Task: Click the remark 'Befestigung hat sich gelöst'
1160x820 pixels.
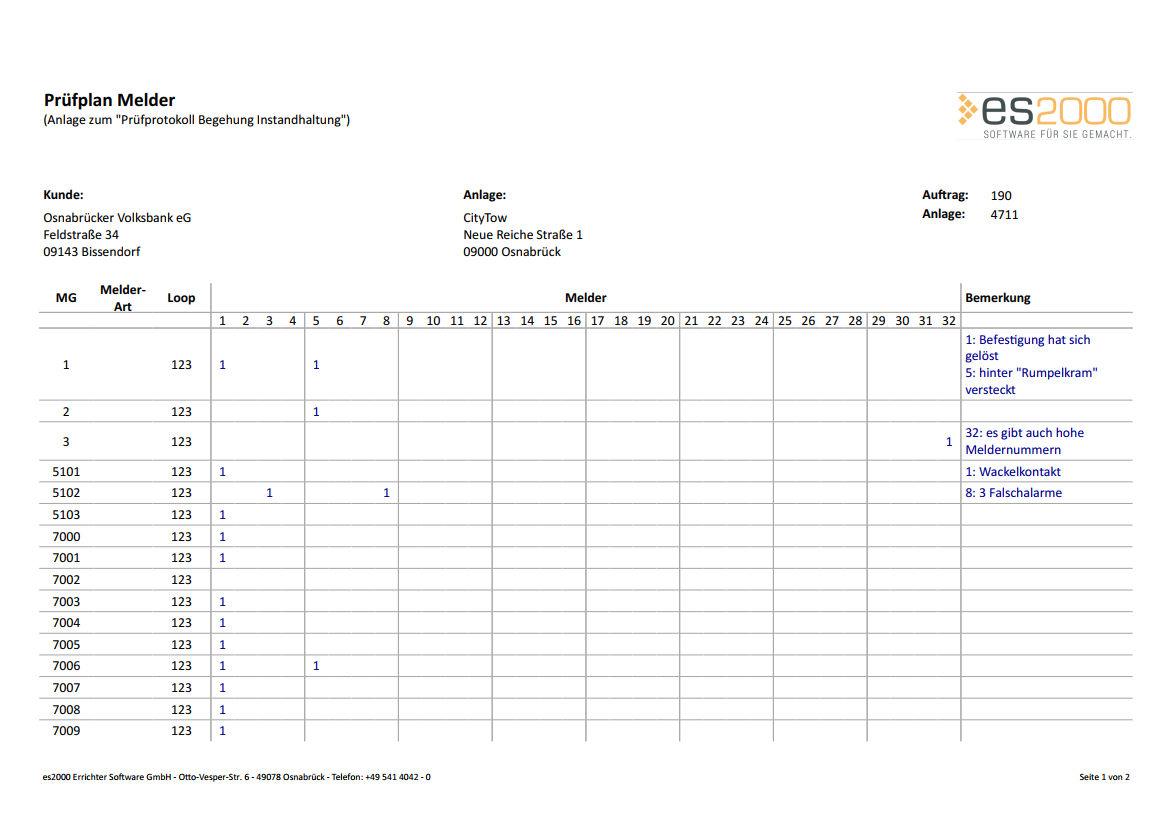Action: 1028,348
